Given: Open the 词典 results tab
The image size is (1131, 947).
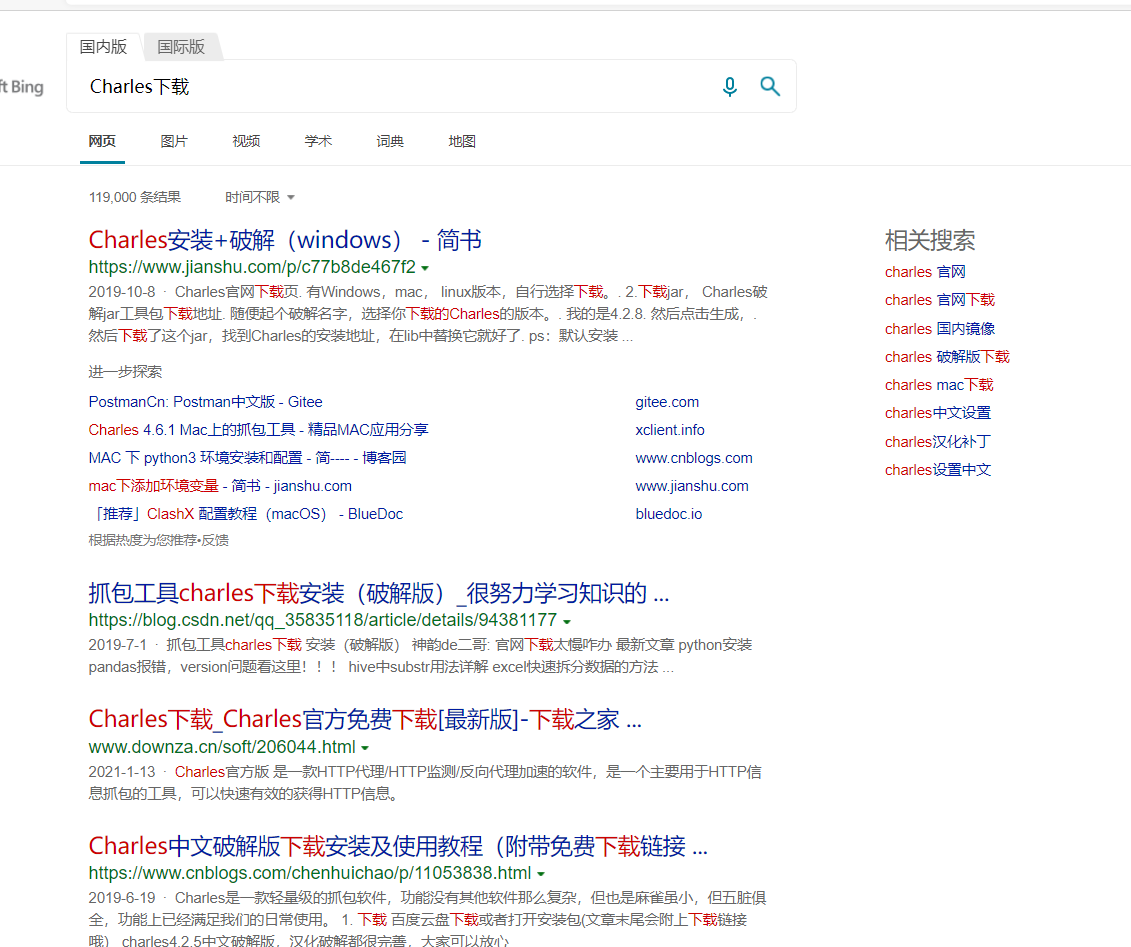Looking at the screenshot, I should (390, 141).
